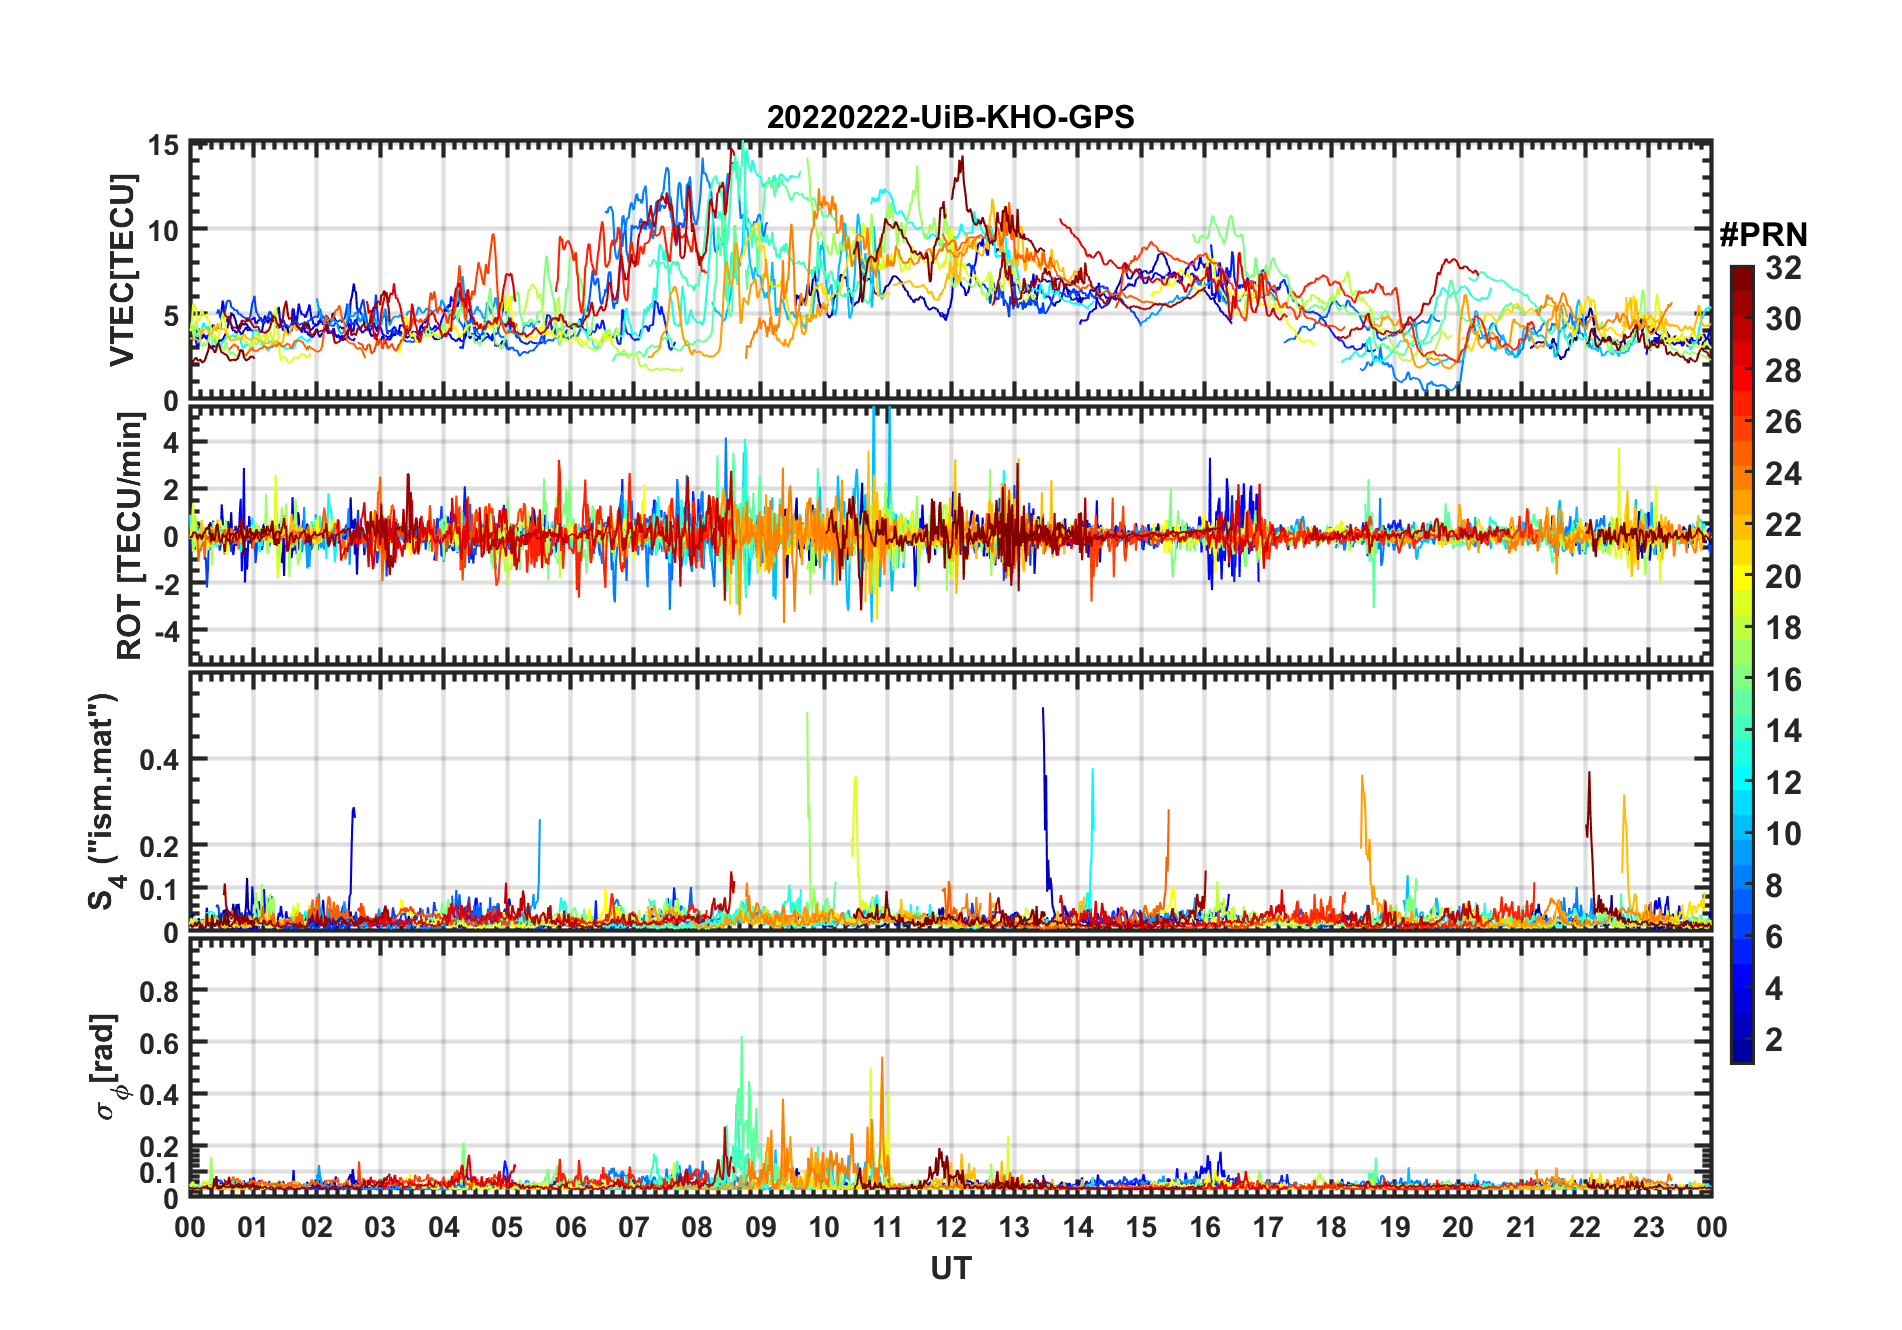Screen dimensions: 1902x1330
Task: Click the -4 tick label on the ROT axis
Action: [x=163, y=632]
